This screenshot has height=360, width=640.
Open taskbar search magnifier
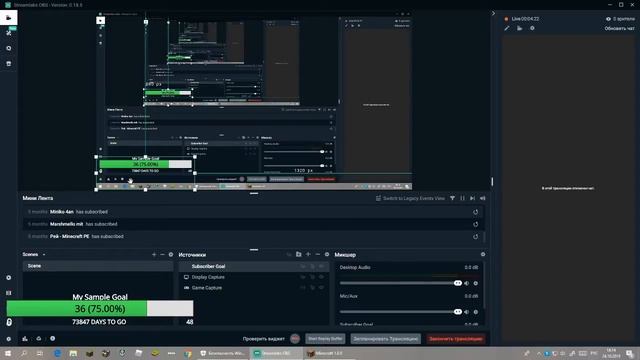pyautogui.click(x=24, y=353)
